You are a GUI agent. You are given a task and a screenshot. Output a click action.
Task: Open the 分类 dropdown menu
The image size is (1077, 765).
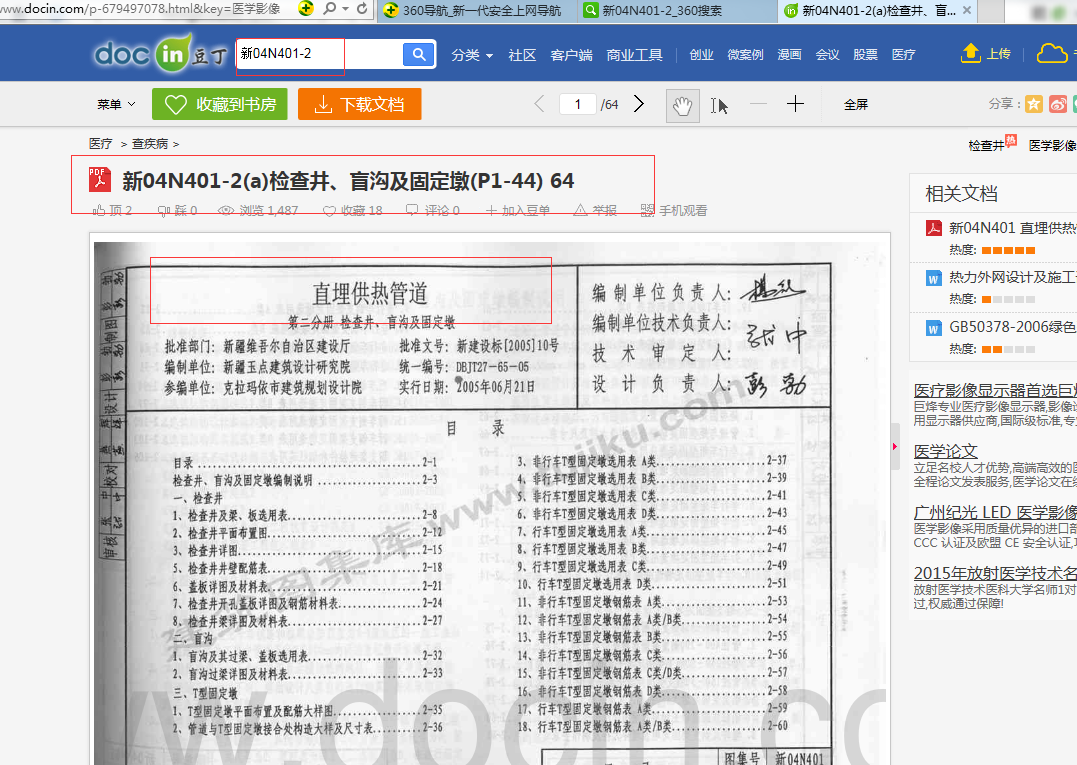pos(472,55)
